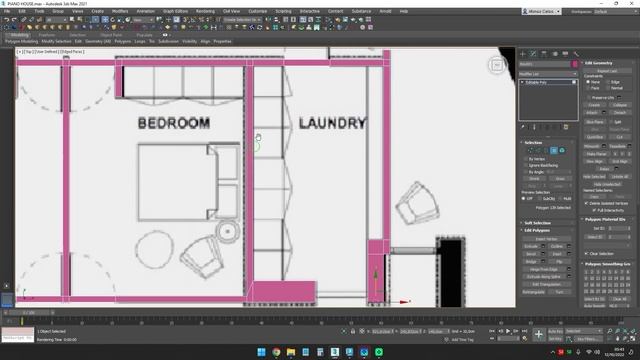Open Google Chrome from the Windows taskbar
This screenshot has width=640, height=360.
pos(276,352)
